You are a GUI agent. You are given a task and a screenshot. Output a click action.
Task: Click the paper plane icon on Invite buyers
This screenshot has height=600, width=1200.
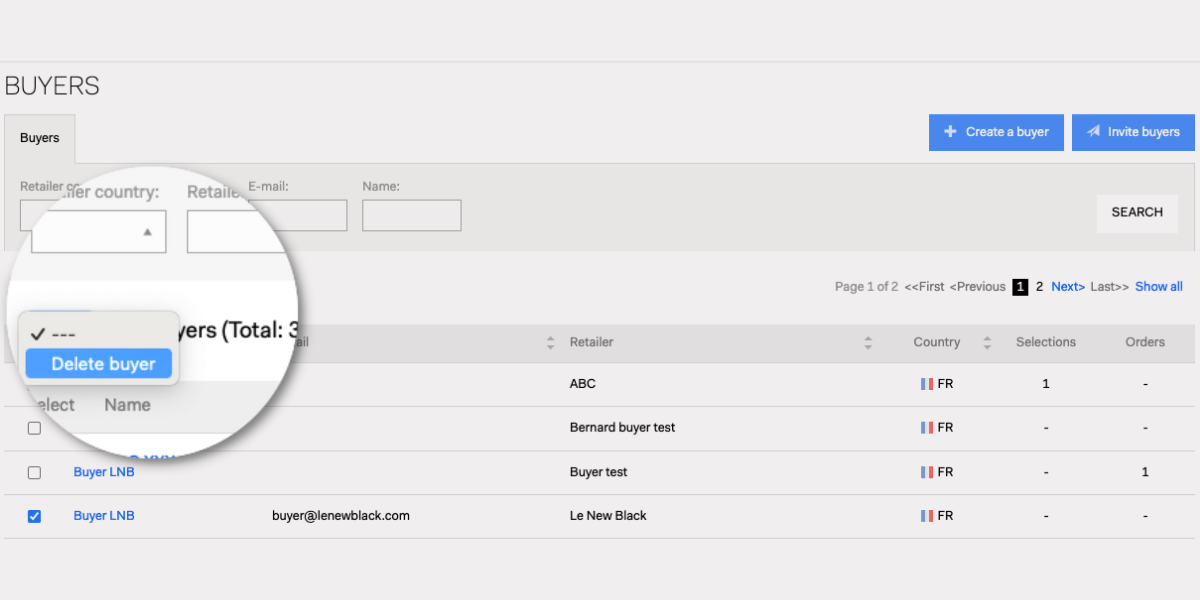pos(1094,132)
